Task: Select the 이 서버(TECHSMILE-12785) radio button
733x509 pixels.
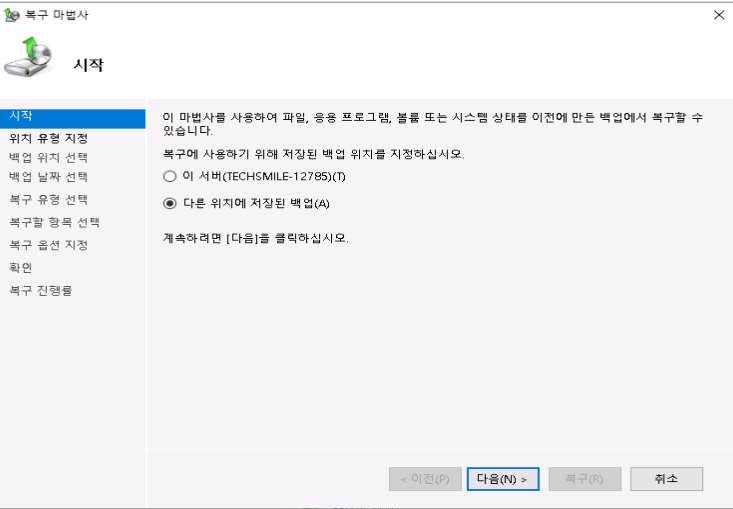Action: (170, 176)
